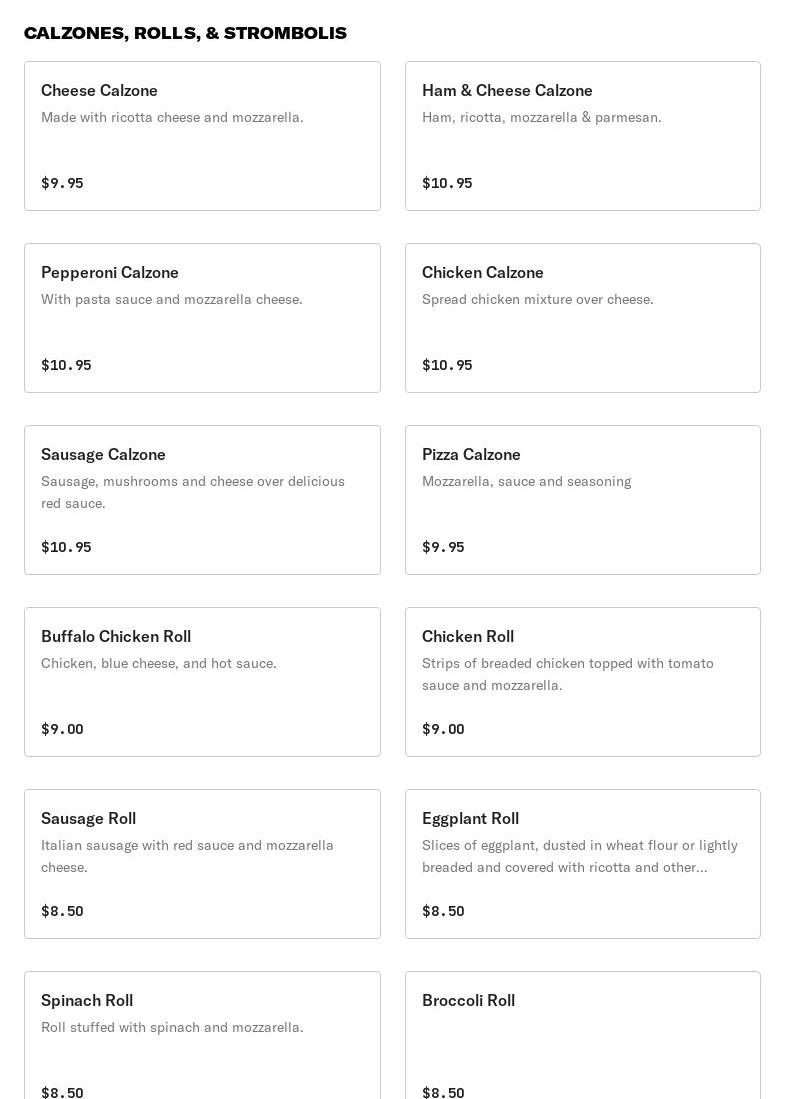Image resolution: width=785 pixels, height=1099 pixels.
Task: Select Sausage Roll menu item
Action: coord(202,864)
